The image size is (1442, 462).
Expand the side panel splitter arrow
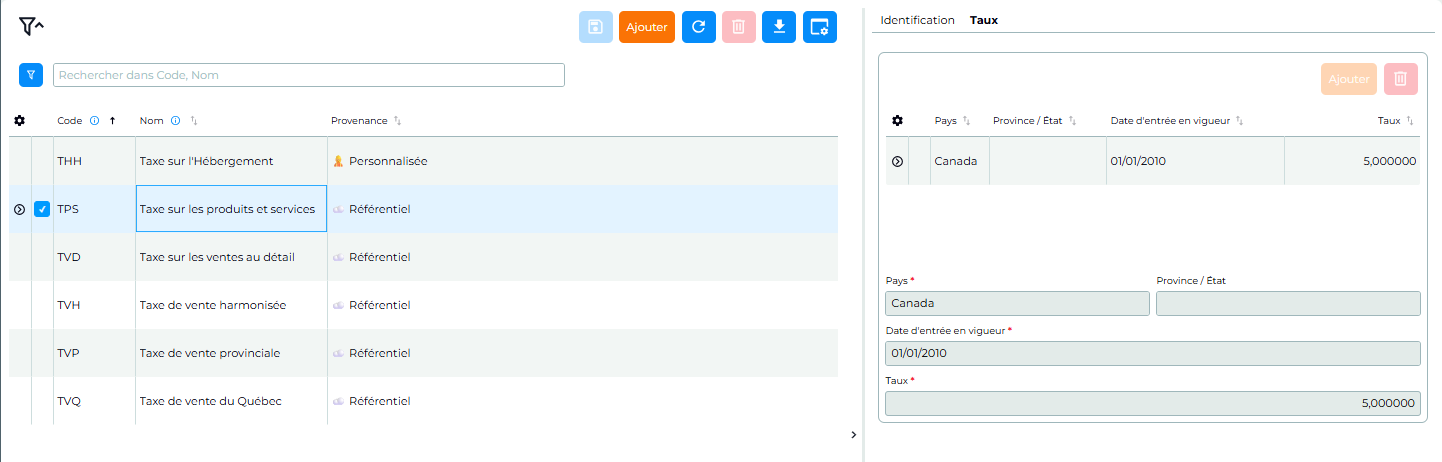(853, 434)
